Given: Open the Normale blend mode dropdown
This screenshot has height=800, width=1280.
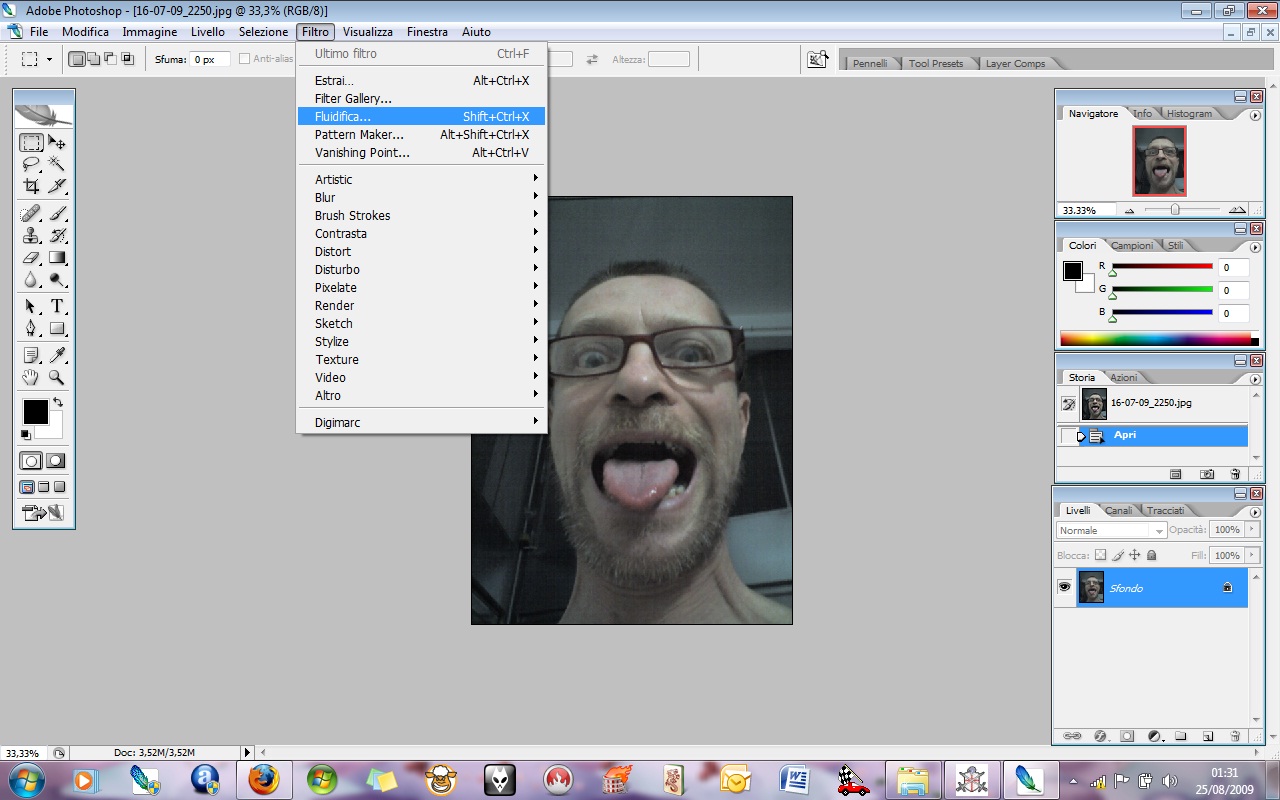Looking at the screenshot, I should coord(1111,530).
